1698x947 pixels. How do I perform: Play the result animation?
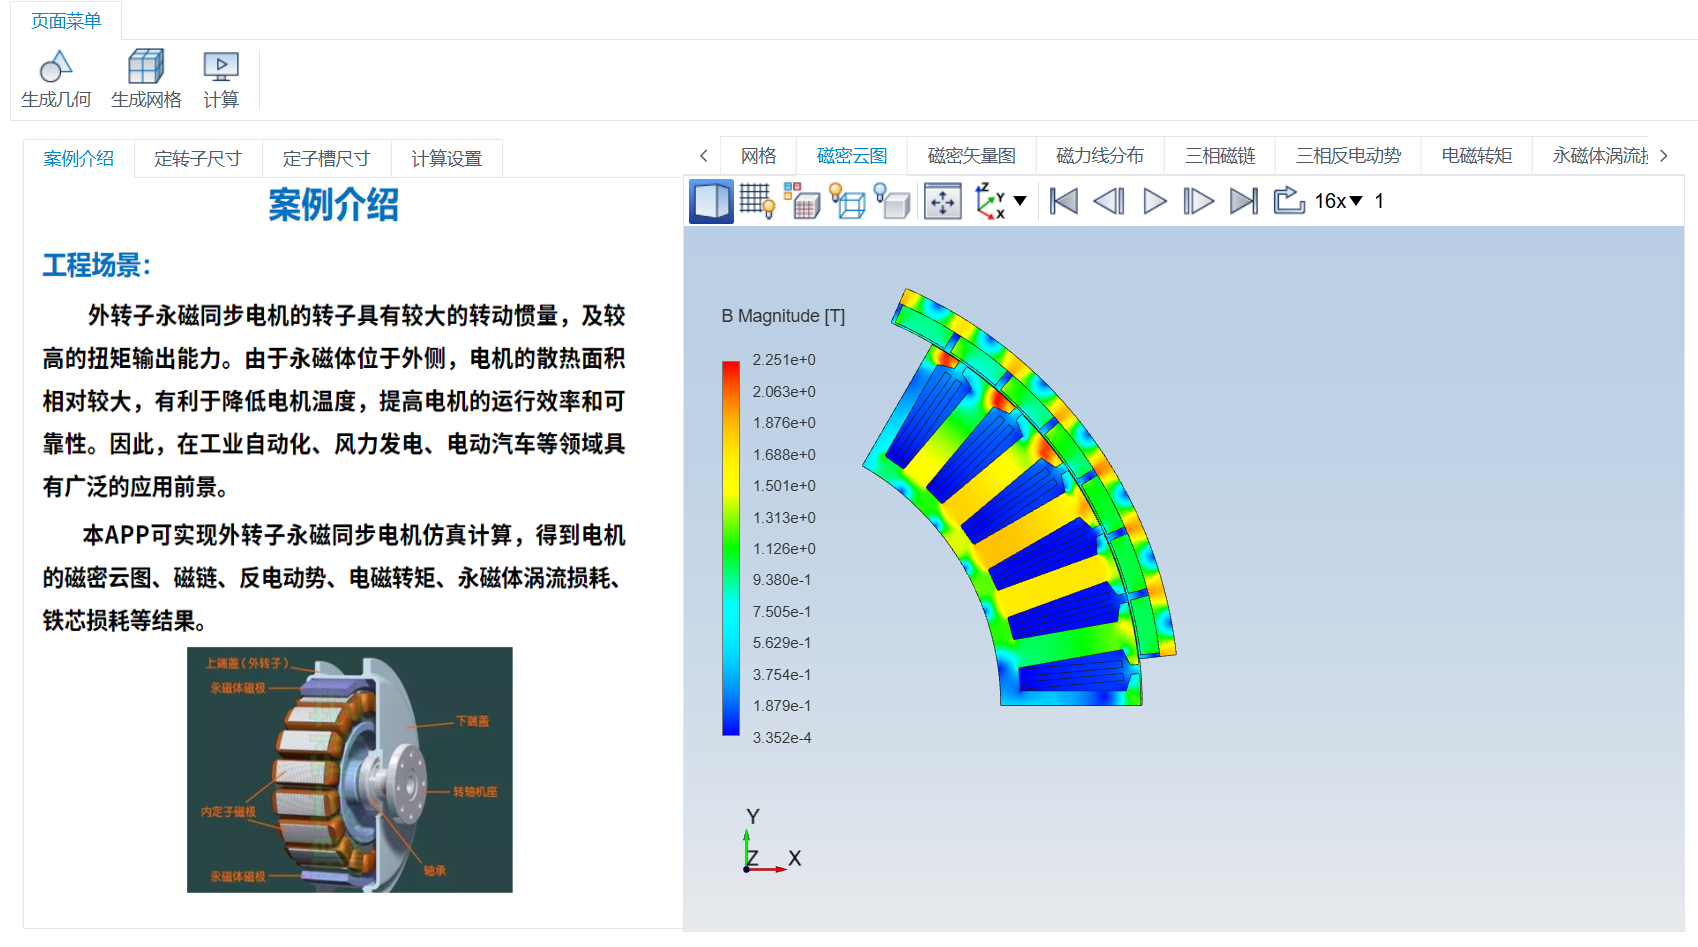(x=1155, y=201)
